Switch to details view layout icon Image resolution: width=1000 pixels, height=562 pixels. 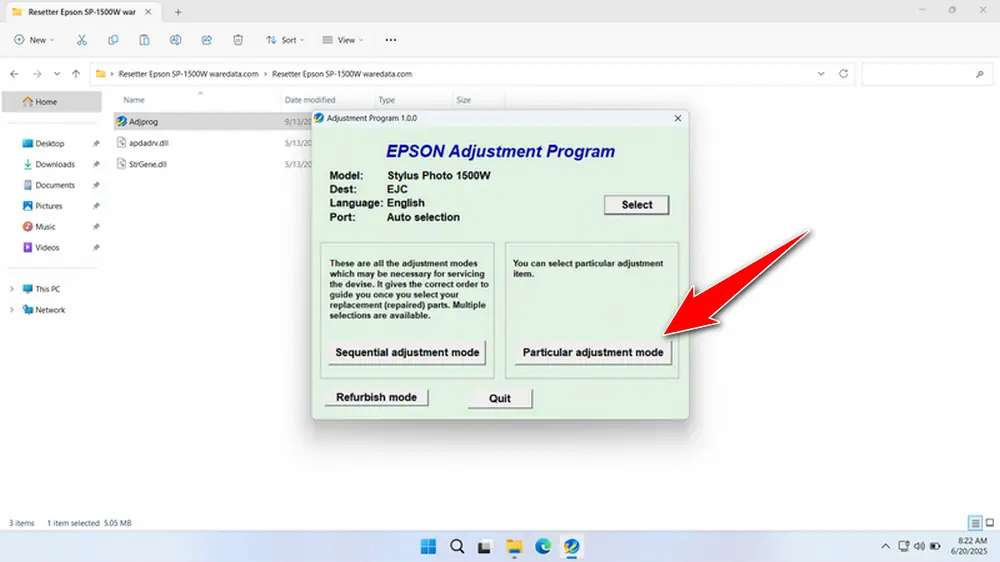(975, 523)
